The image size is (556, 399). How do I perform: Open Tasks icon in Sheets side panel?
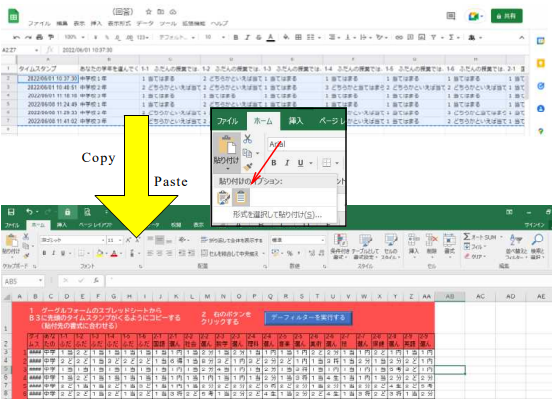click(540, 86)
